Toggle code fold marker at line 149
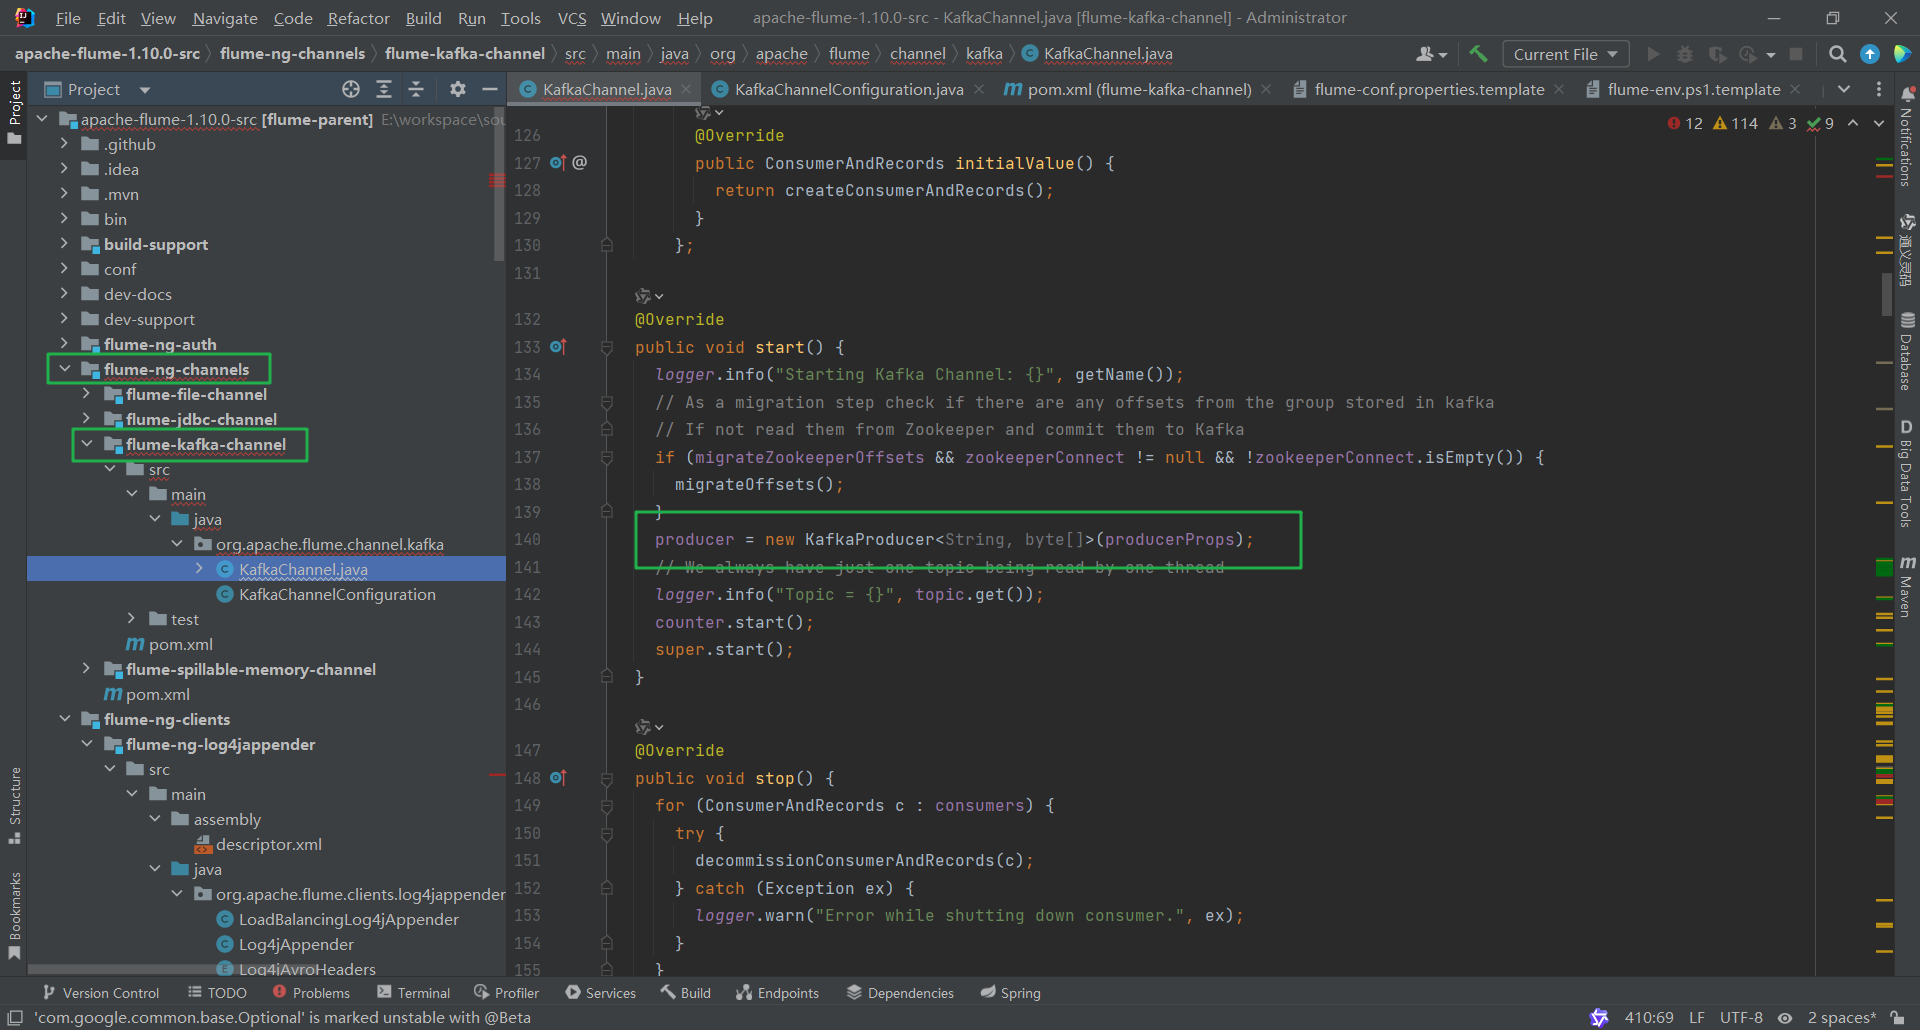The width and height of the screenshot is (1920, 1030). click(606, 805)
